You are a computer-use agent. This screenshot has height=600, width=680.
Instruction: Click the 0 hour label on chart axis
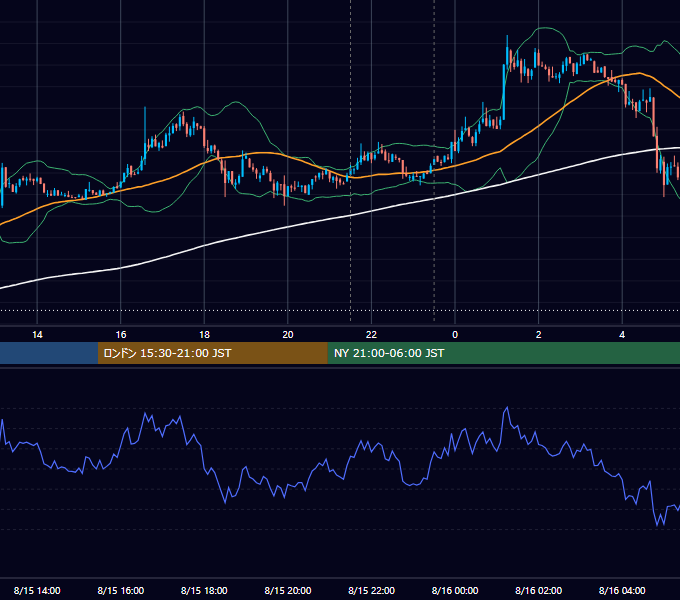(x=455, y=335)
